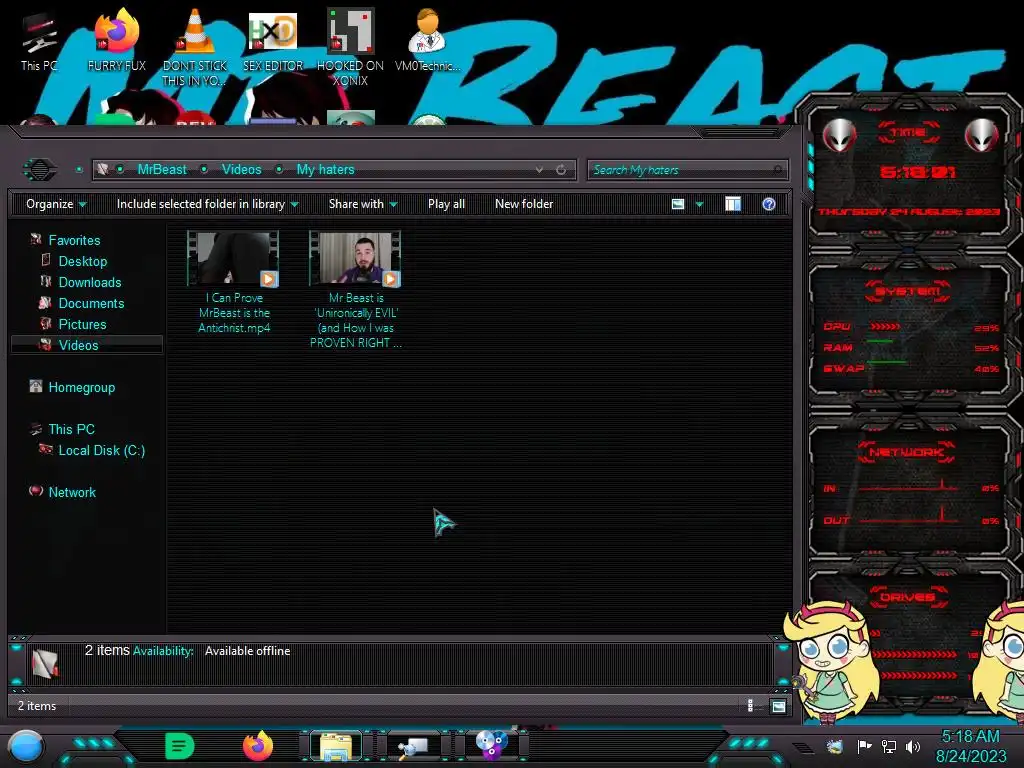Click the navigation back button in Explorer

(40, 170)
